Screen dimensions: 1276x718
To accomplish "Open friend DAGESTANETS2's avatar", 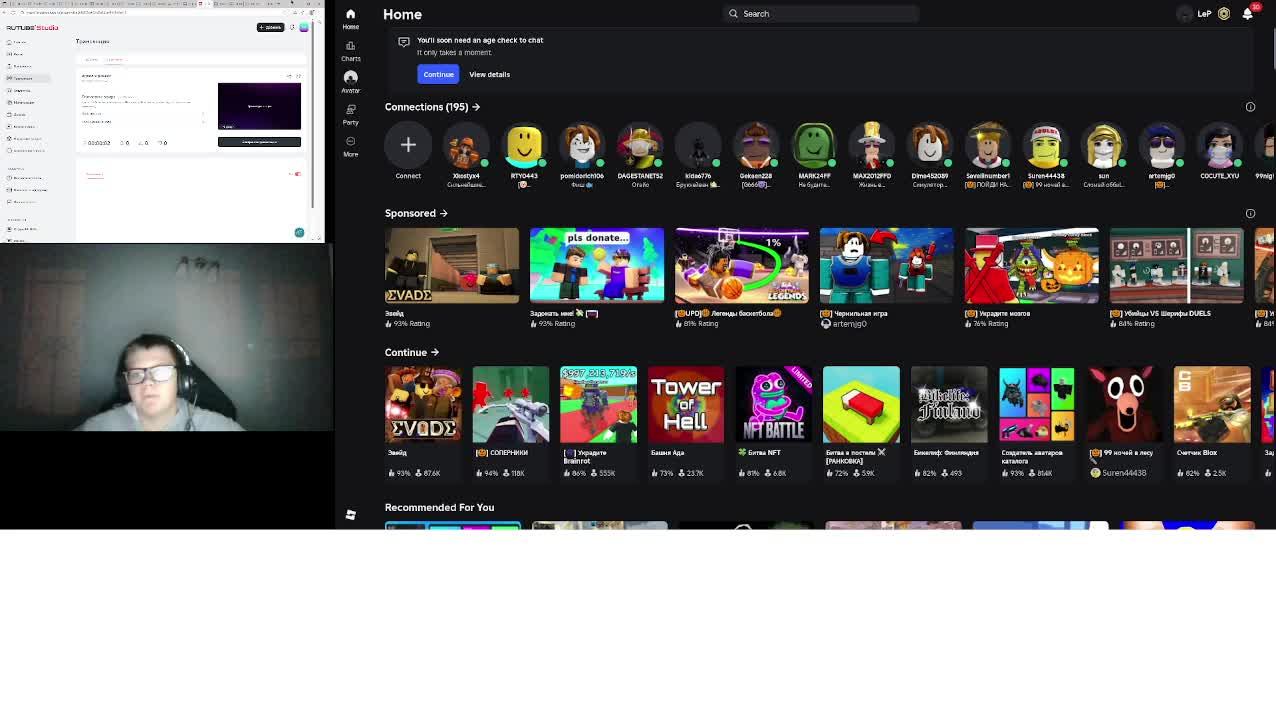I will (x=640, y=145).
